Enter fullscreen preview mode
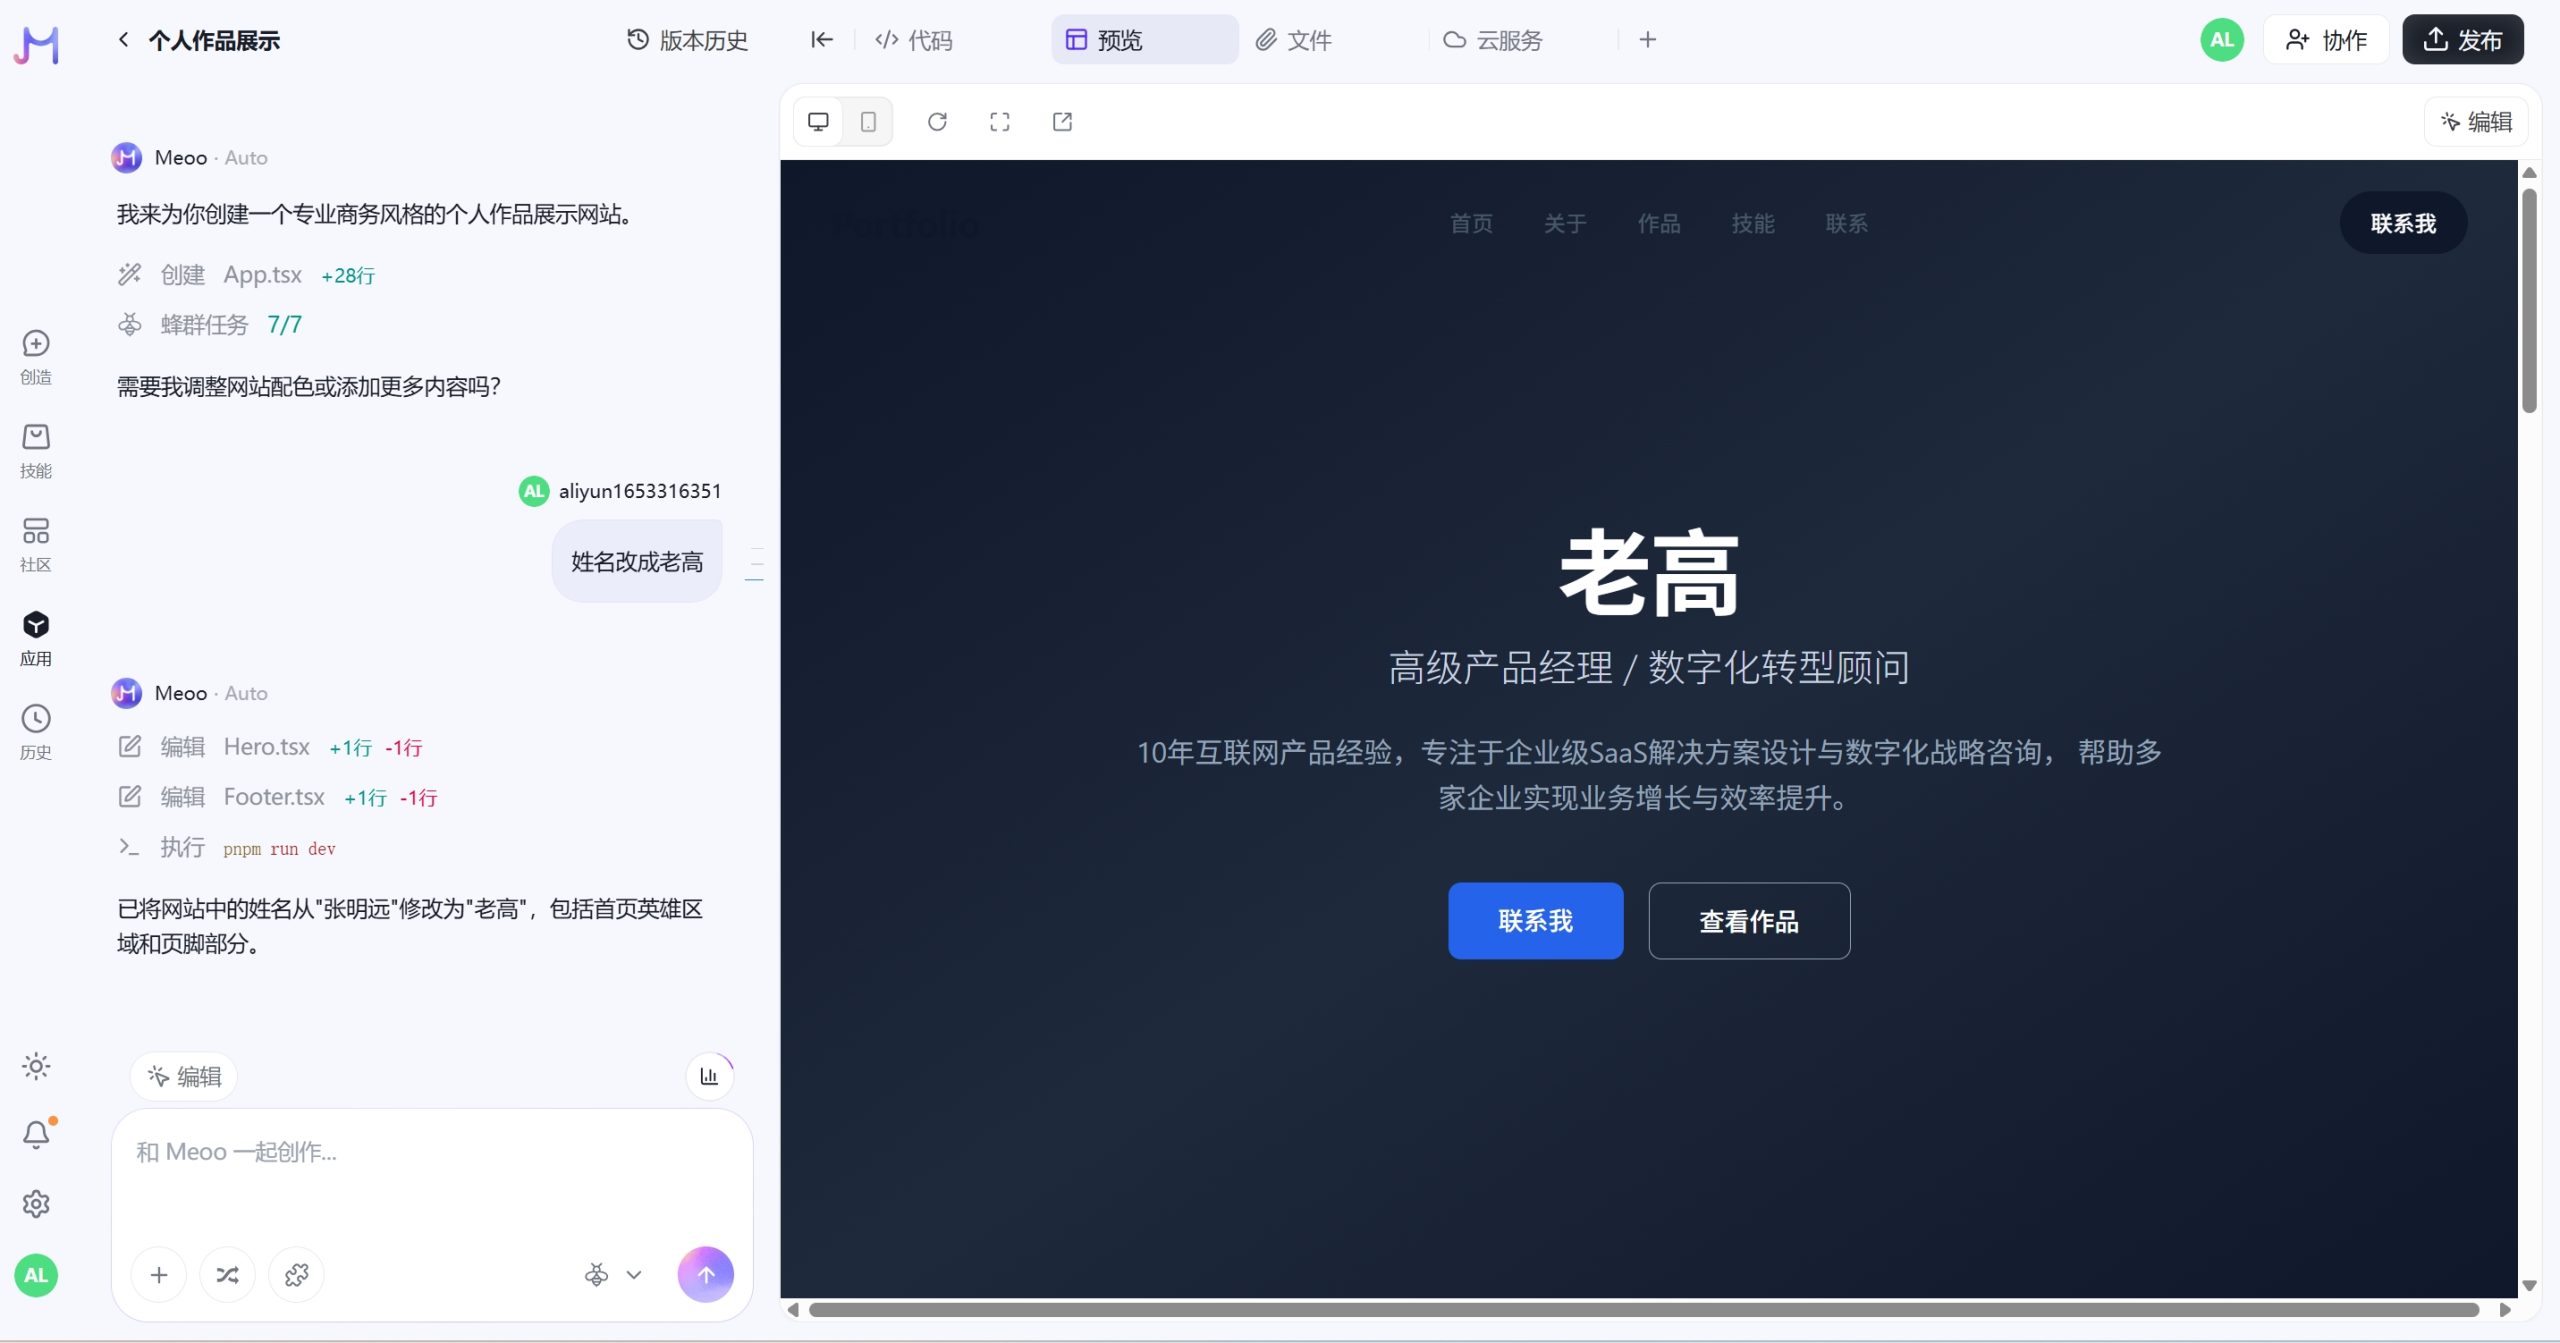This screenshot has height=1343, width=2560. [x=1000, y=121]
